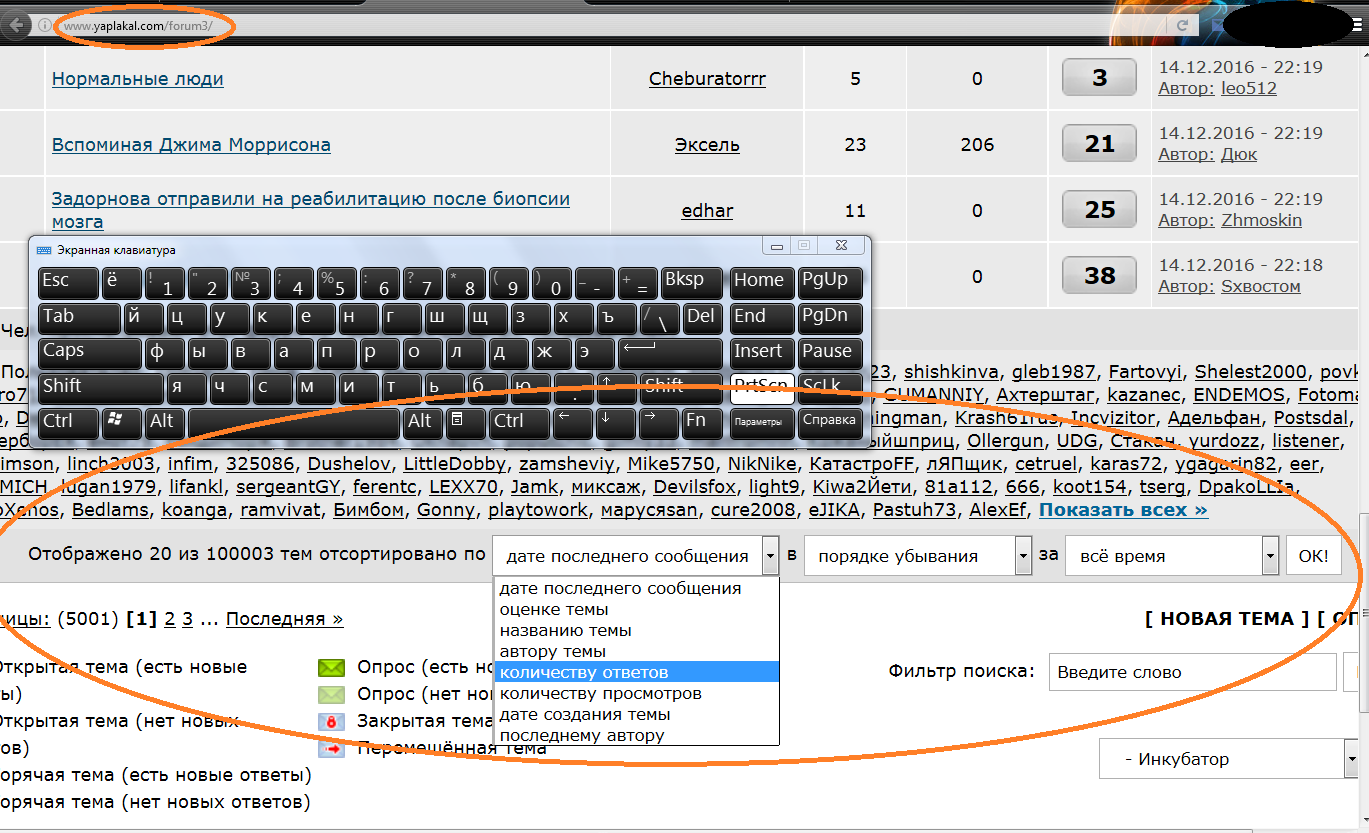Click the browser address bar URL
Screen dimensions: 1369x833
point(138,26)
